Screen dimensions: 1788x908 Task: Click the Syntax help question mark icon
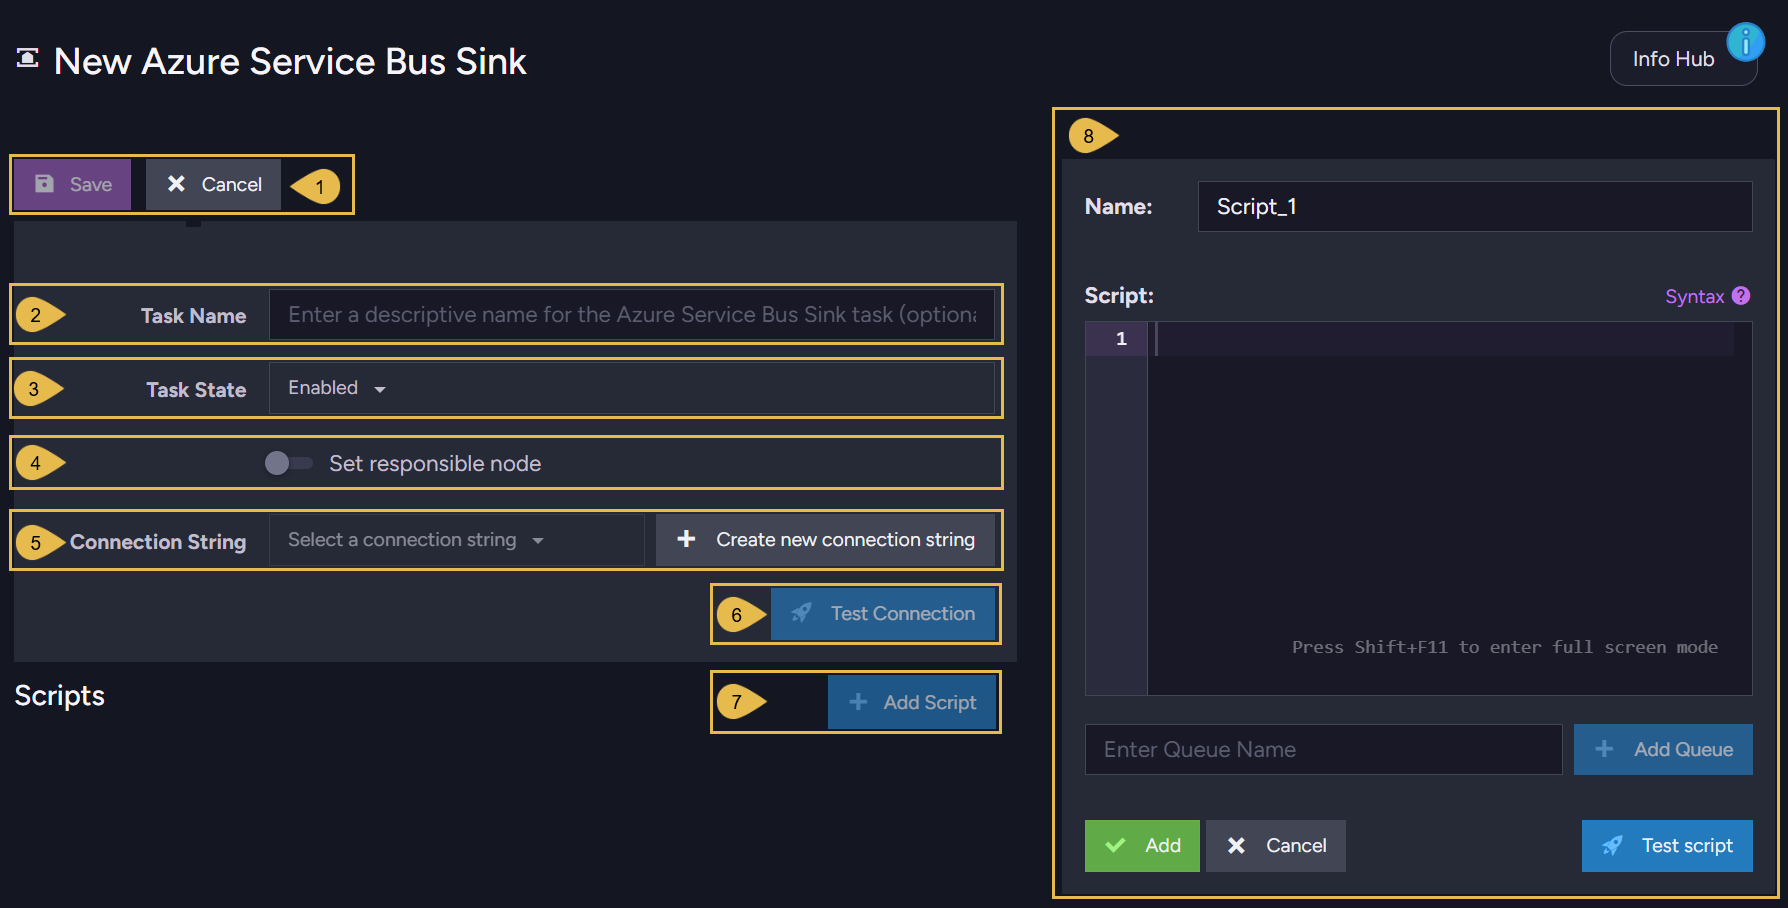[x=1741, y=296]
